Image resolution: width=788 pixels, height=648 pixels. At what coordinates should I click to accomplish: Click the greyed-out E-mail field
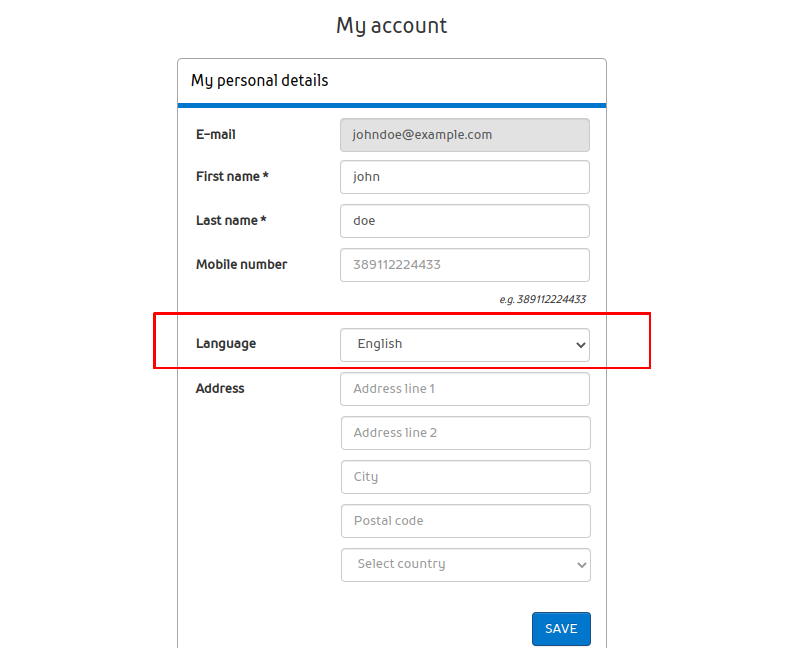[x=464, y=135]
